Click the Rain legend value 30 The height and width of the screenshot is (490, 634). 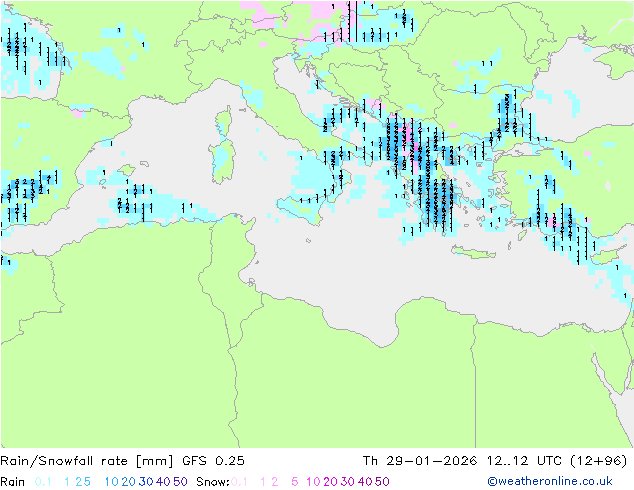click(146, 482)
